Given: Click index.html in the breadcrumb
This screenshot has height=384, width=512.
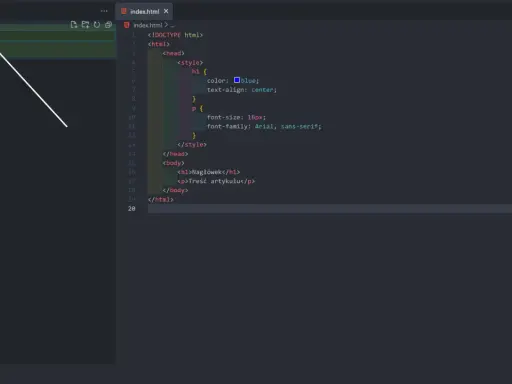Looking at the screenshot, I should coord(148,25).
